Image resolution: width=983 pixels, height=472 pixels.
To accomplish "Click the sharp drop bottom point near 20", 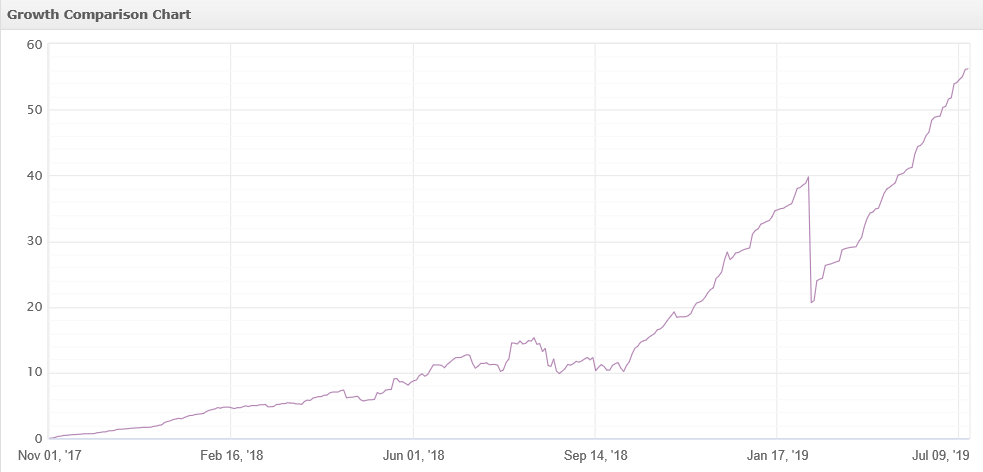I will point(811,302).
